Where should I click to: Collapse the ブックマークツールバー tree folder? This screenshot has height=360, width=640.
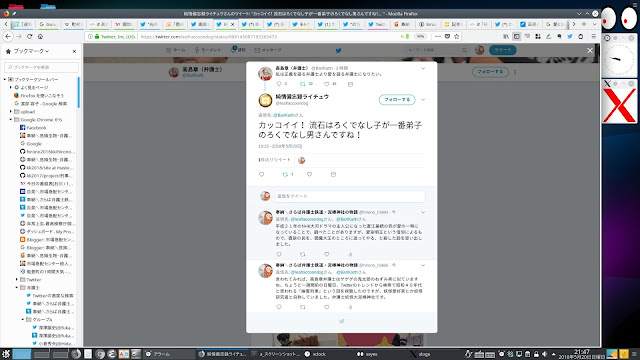point(5,79)
